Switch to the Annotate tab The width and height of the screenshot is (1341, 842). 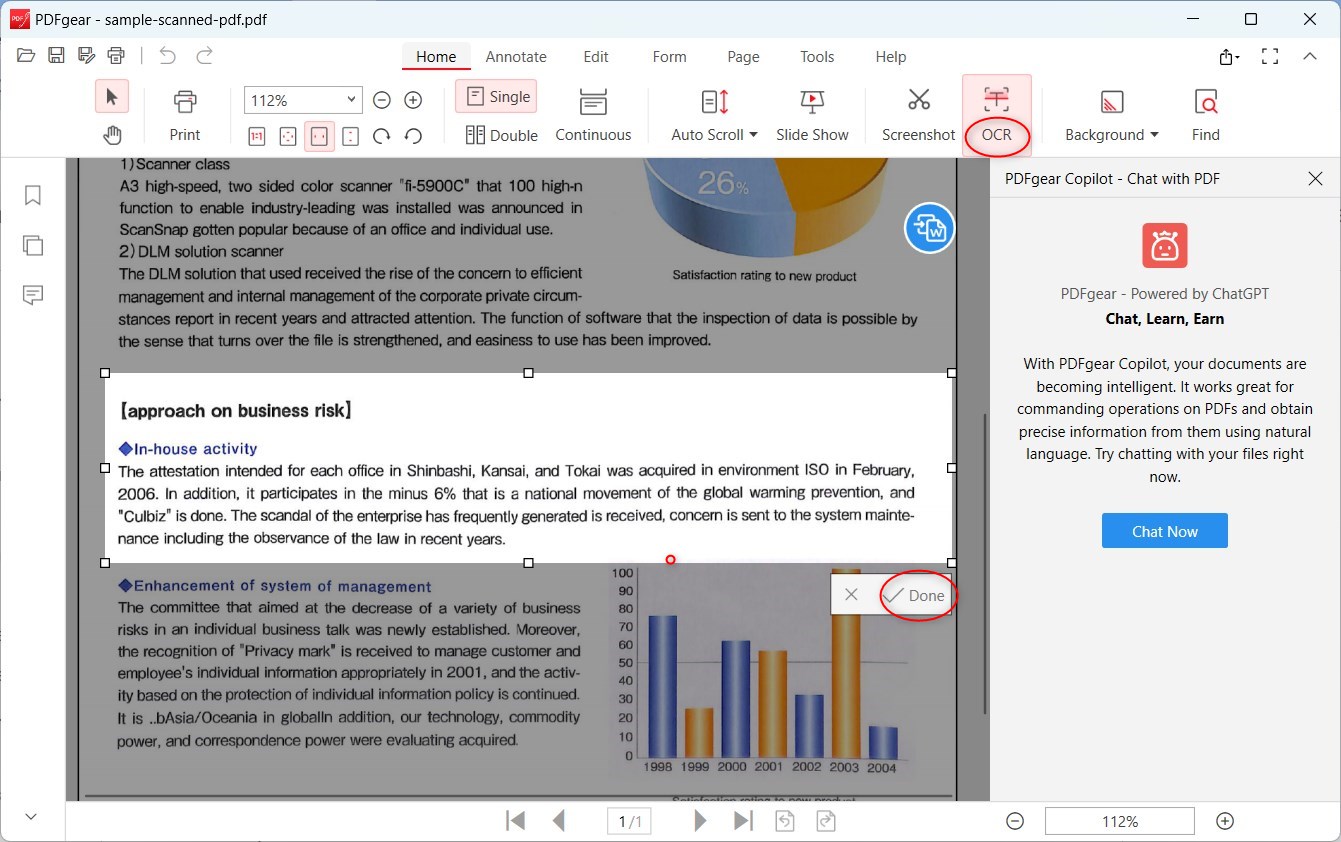coord(516,57)
